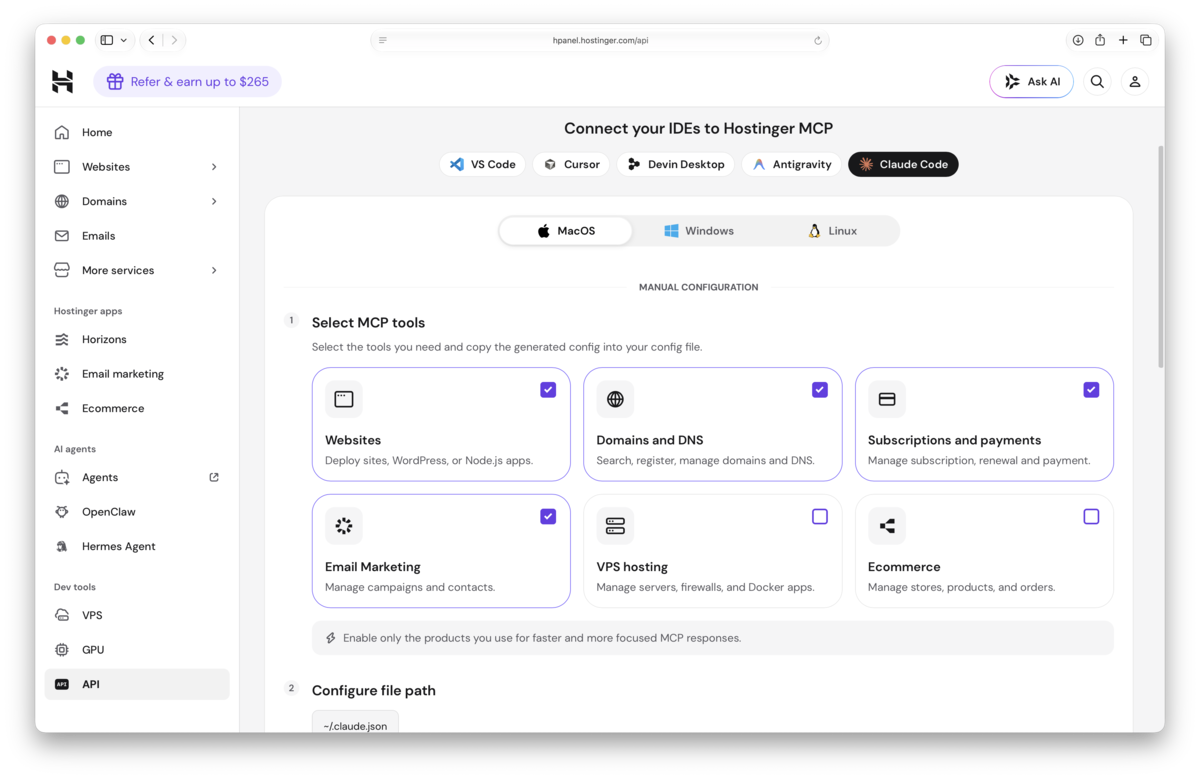Click the browser downloads icon

1078,40
